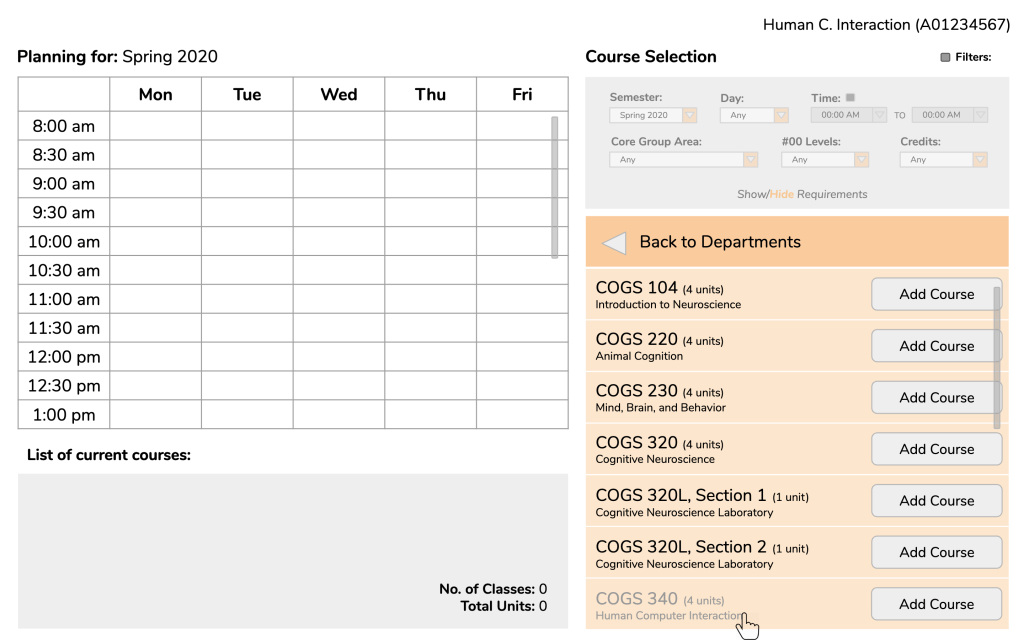Add course COGS 104 Introduction to Neuroscience

pos(936,295)
